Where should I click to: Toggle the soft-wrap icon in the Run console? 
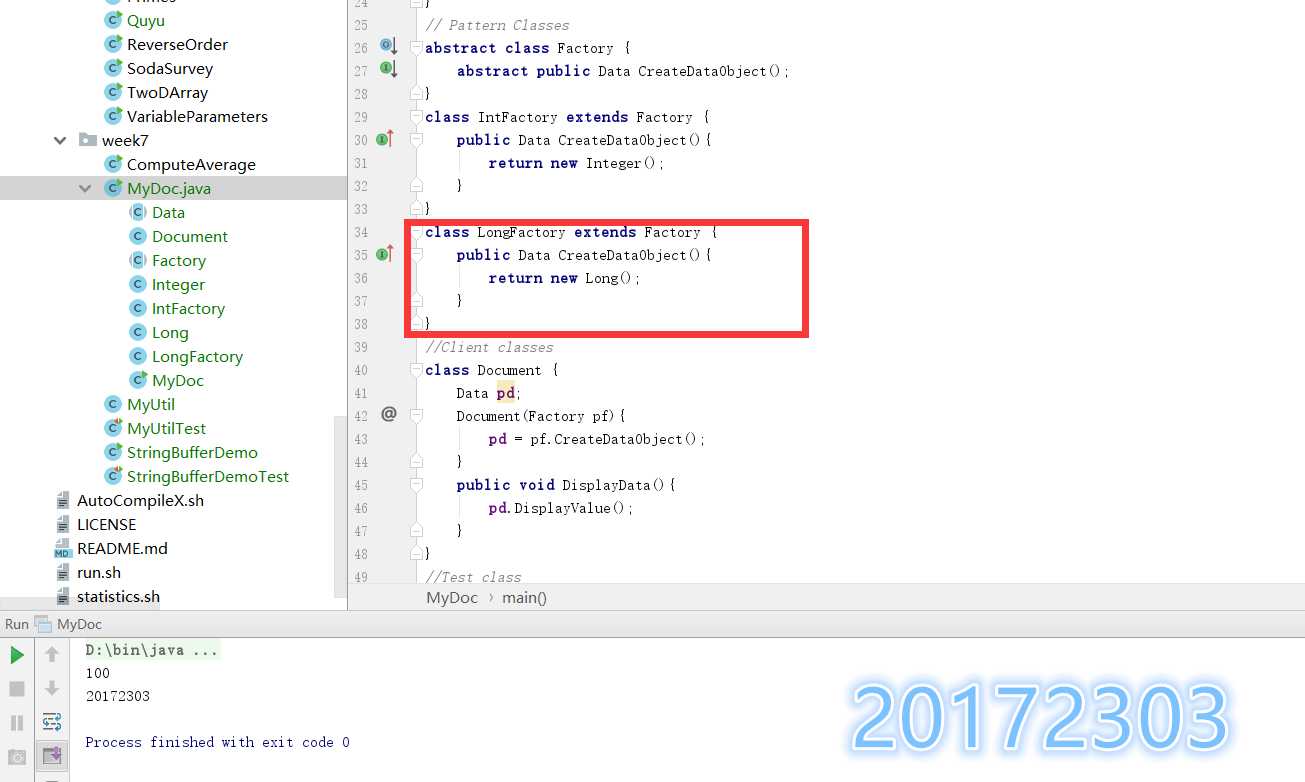[x=52, y=722]
